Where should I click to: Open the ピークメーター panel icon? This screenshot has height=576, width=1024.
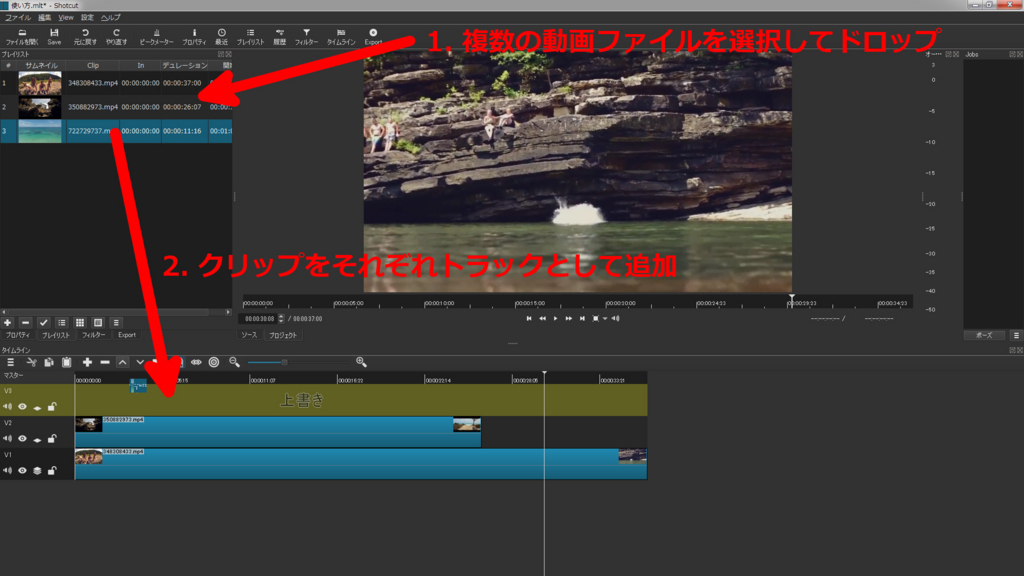pyautogui.click(x=156, y=37)
